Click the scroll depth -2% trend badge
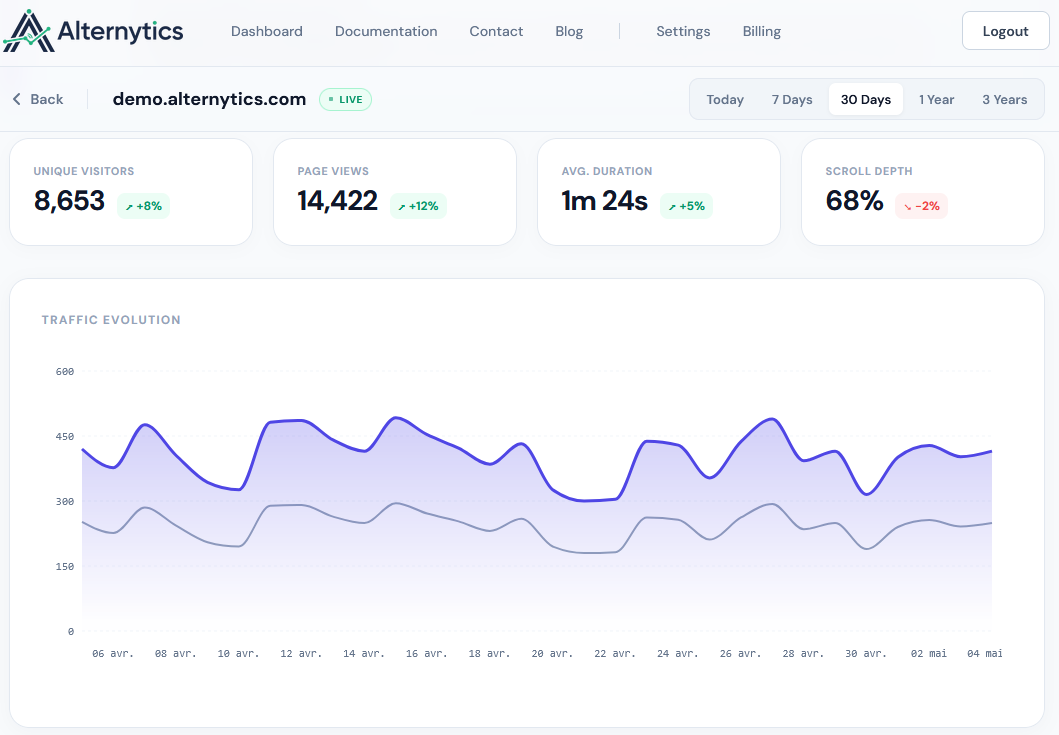This screenshot has height=735, width=1059. click(x=921, y=206)
